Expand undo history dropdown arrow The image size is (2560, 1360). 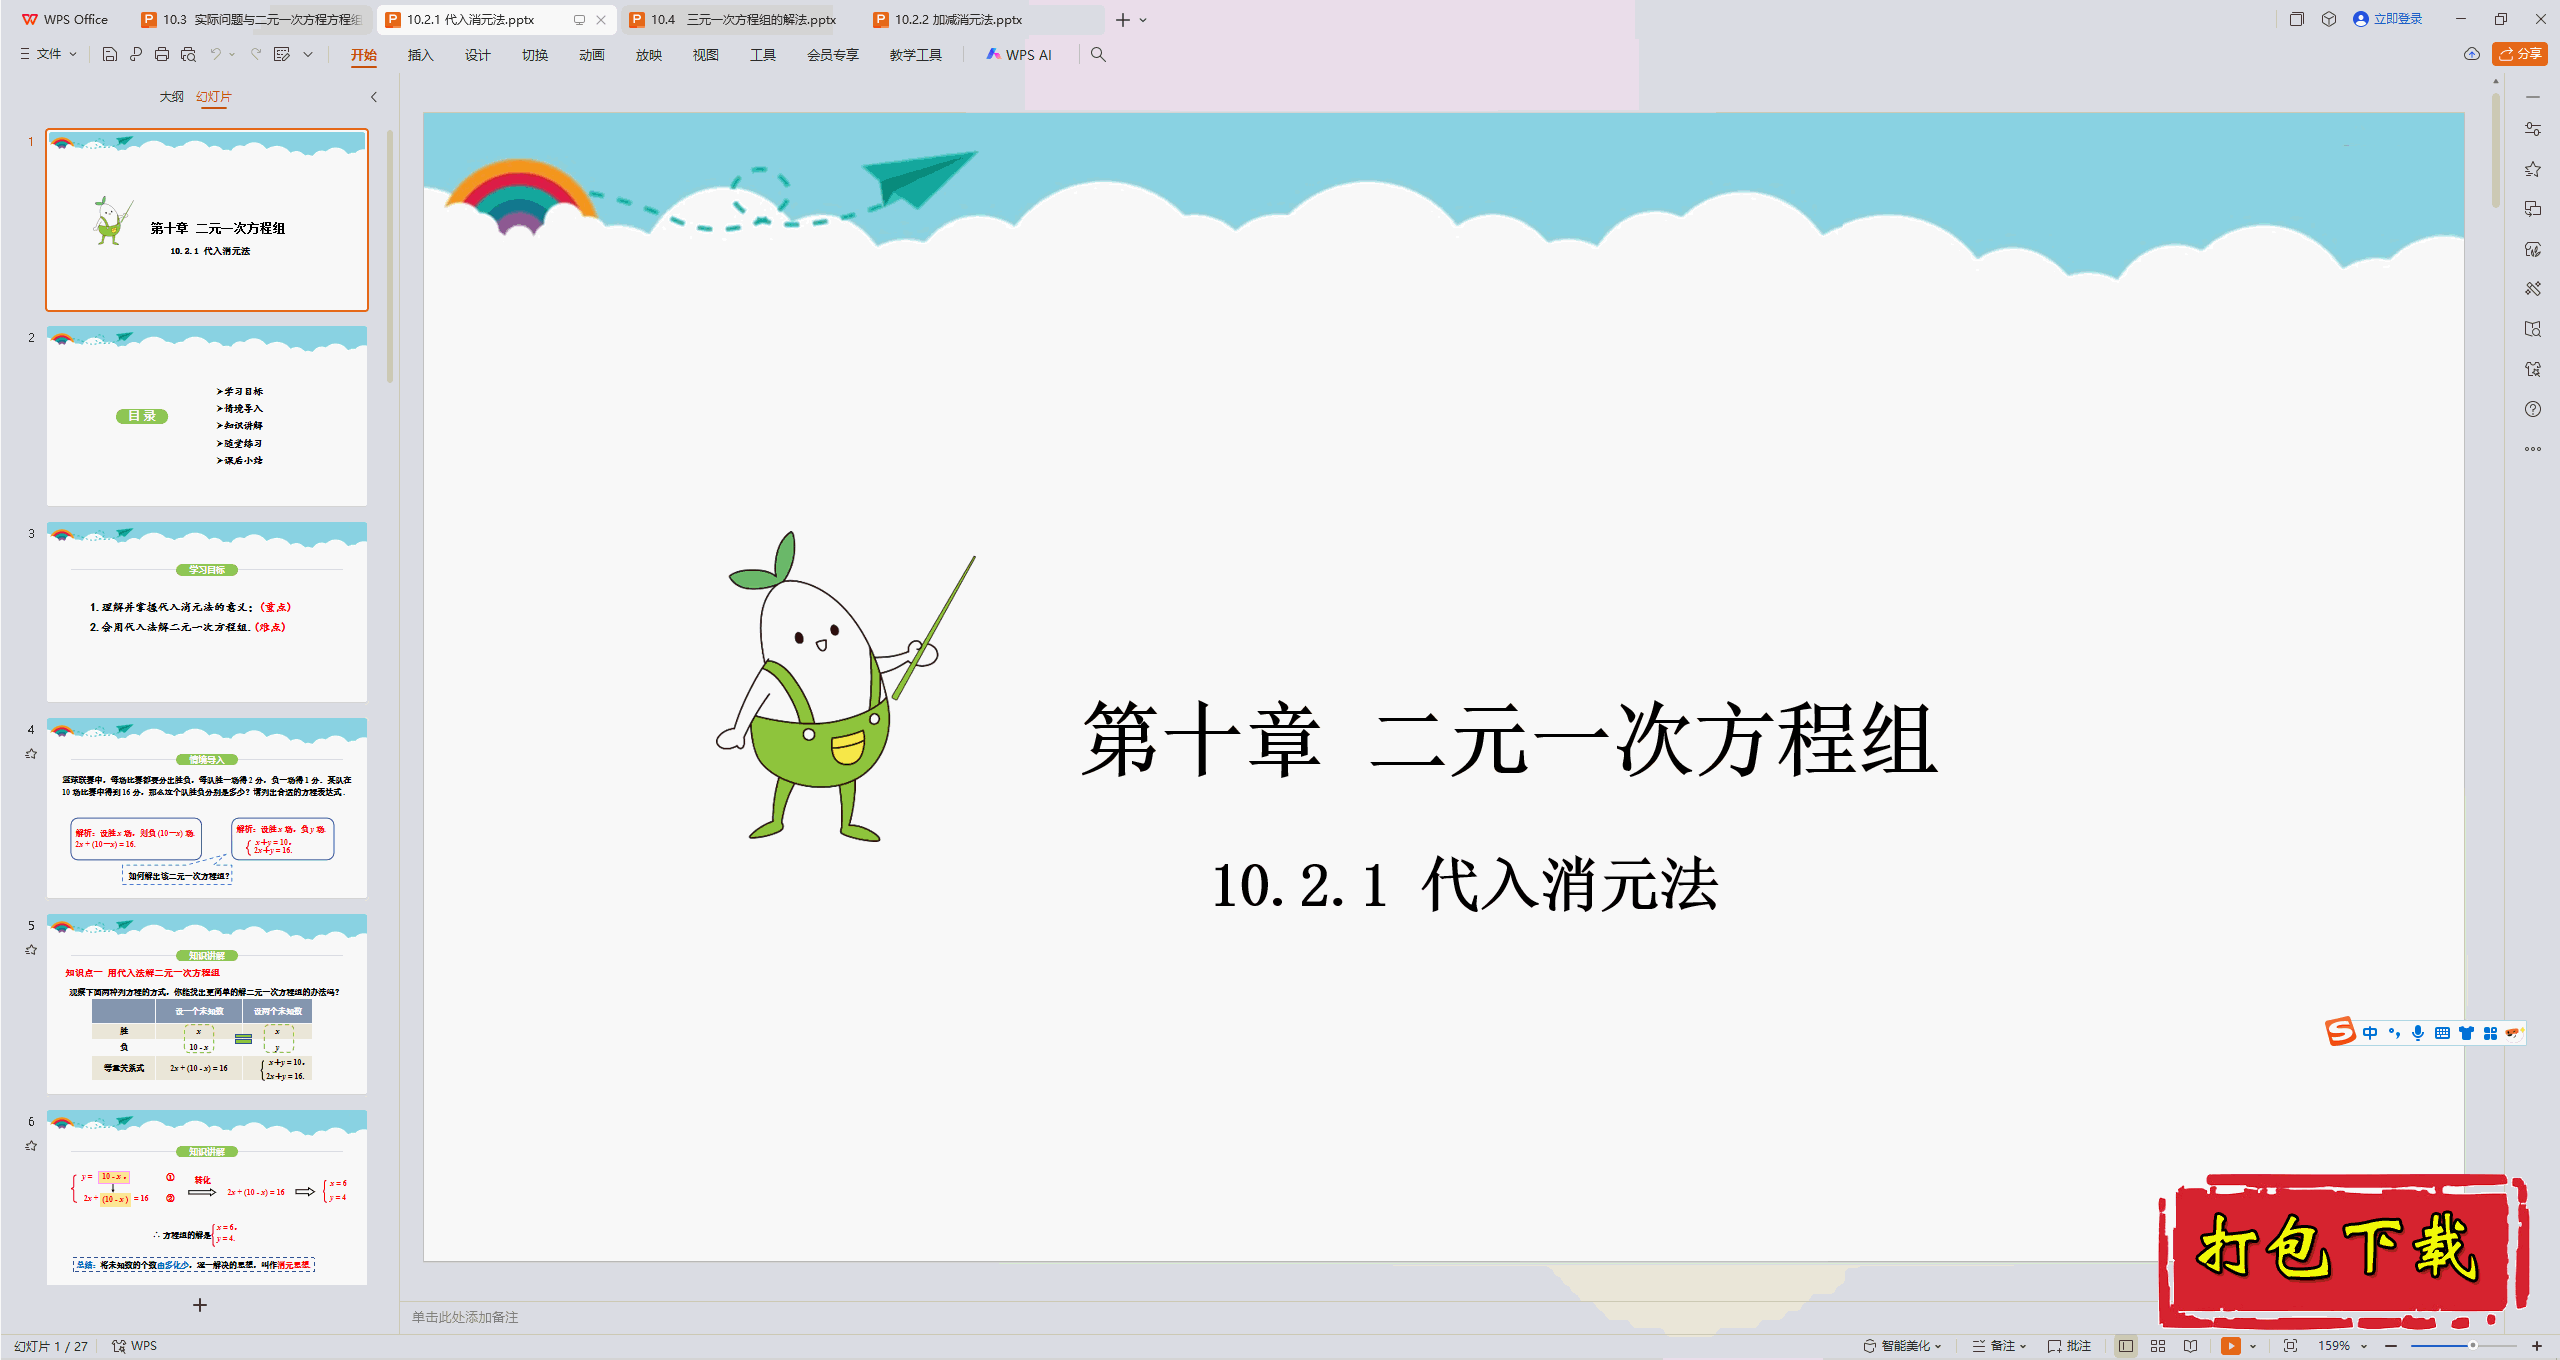(232, 54)
